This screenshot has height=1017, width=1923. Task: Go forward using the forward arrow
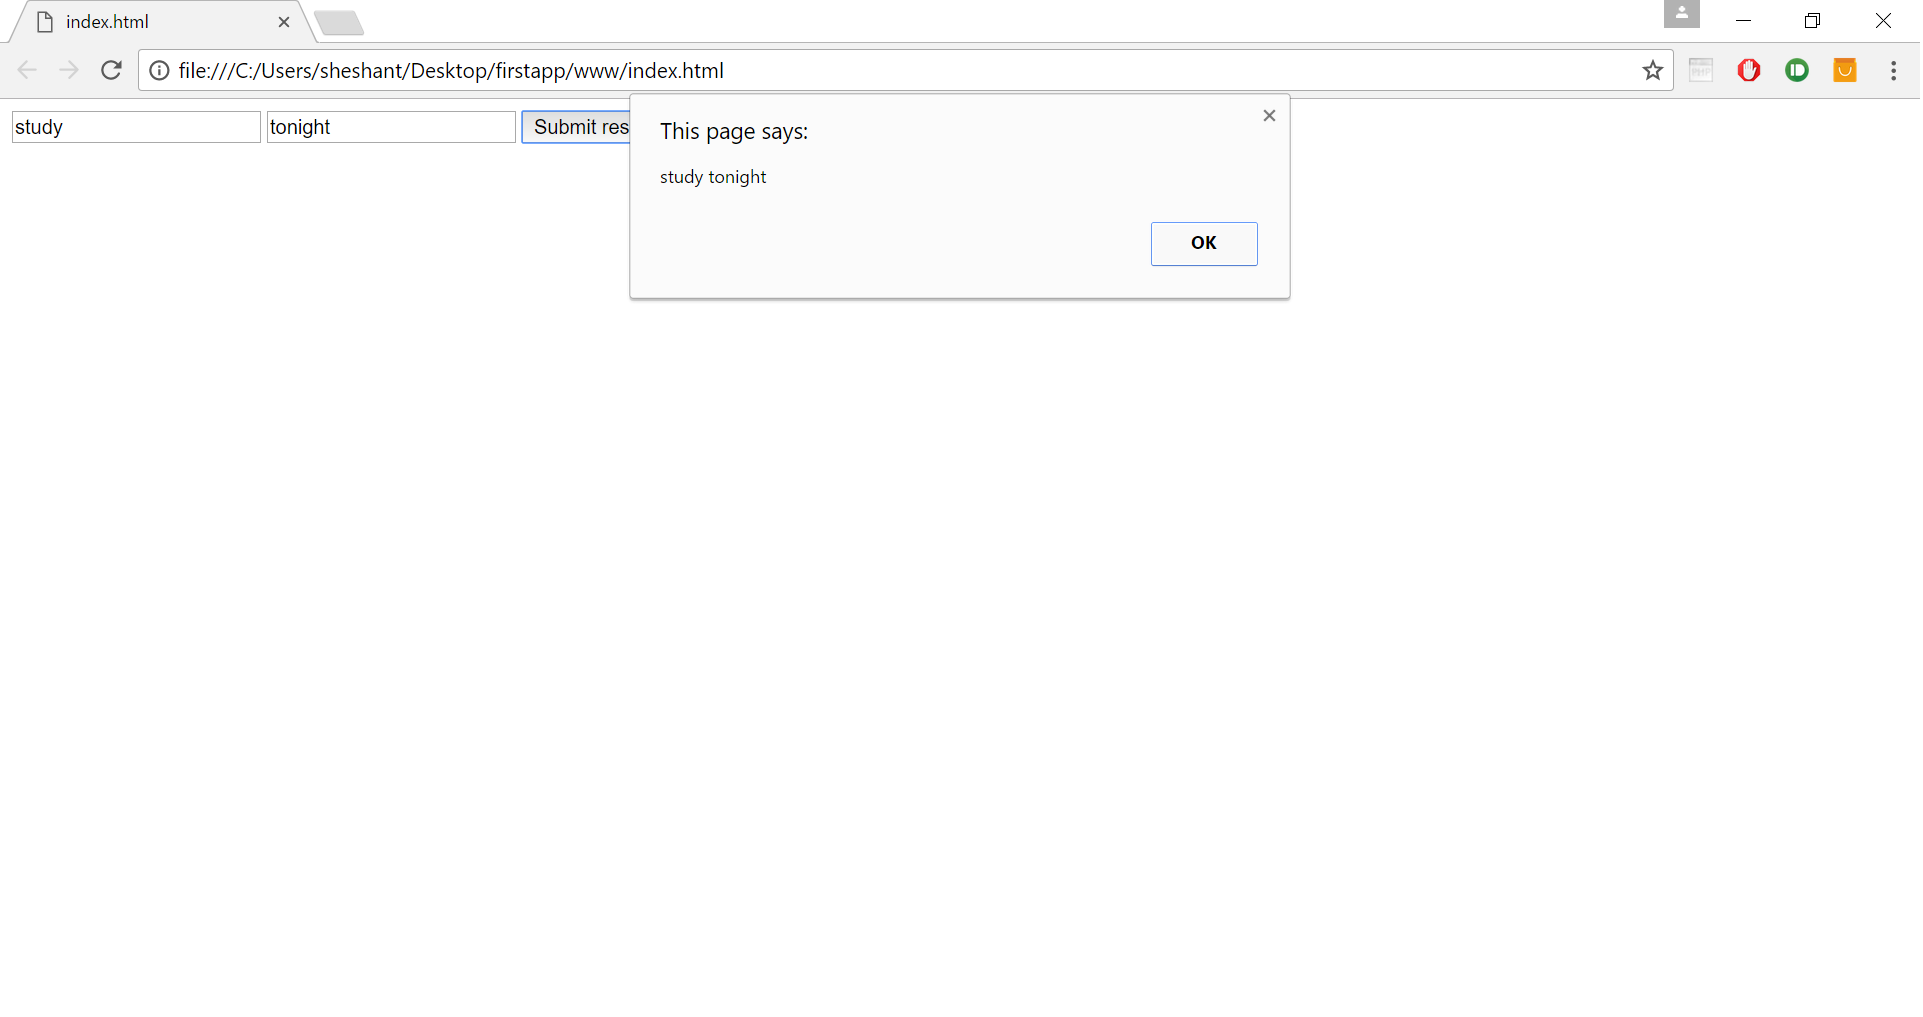pos(69,70)
